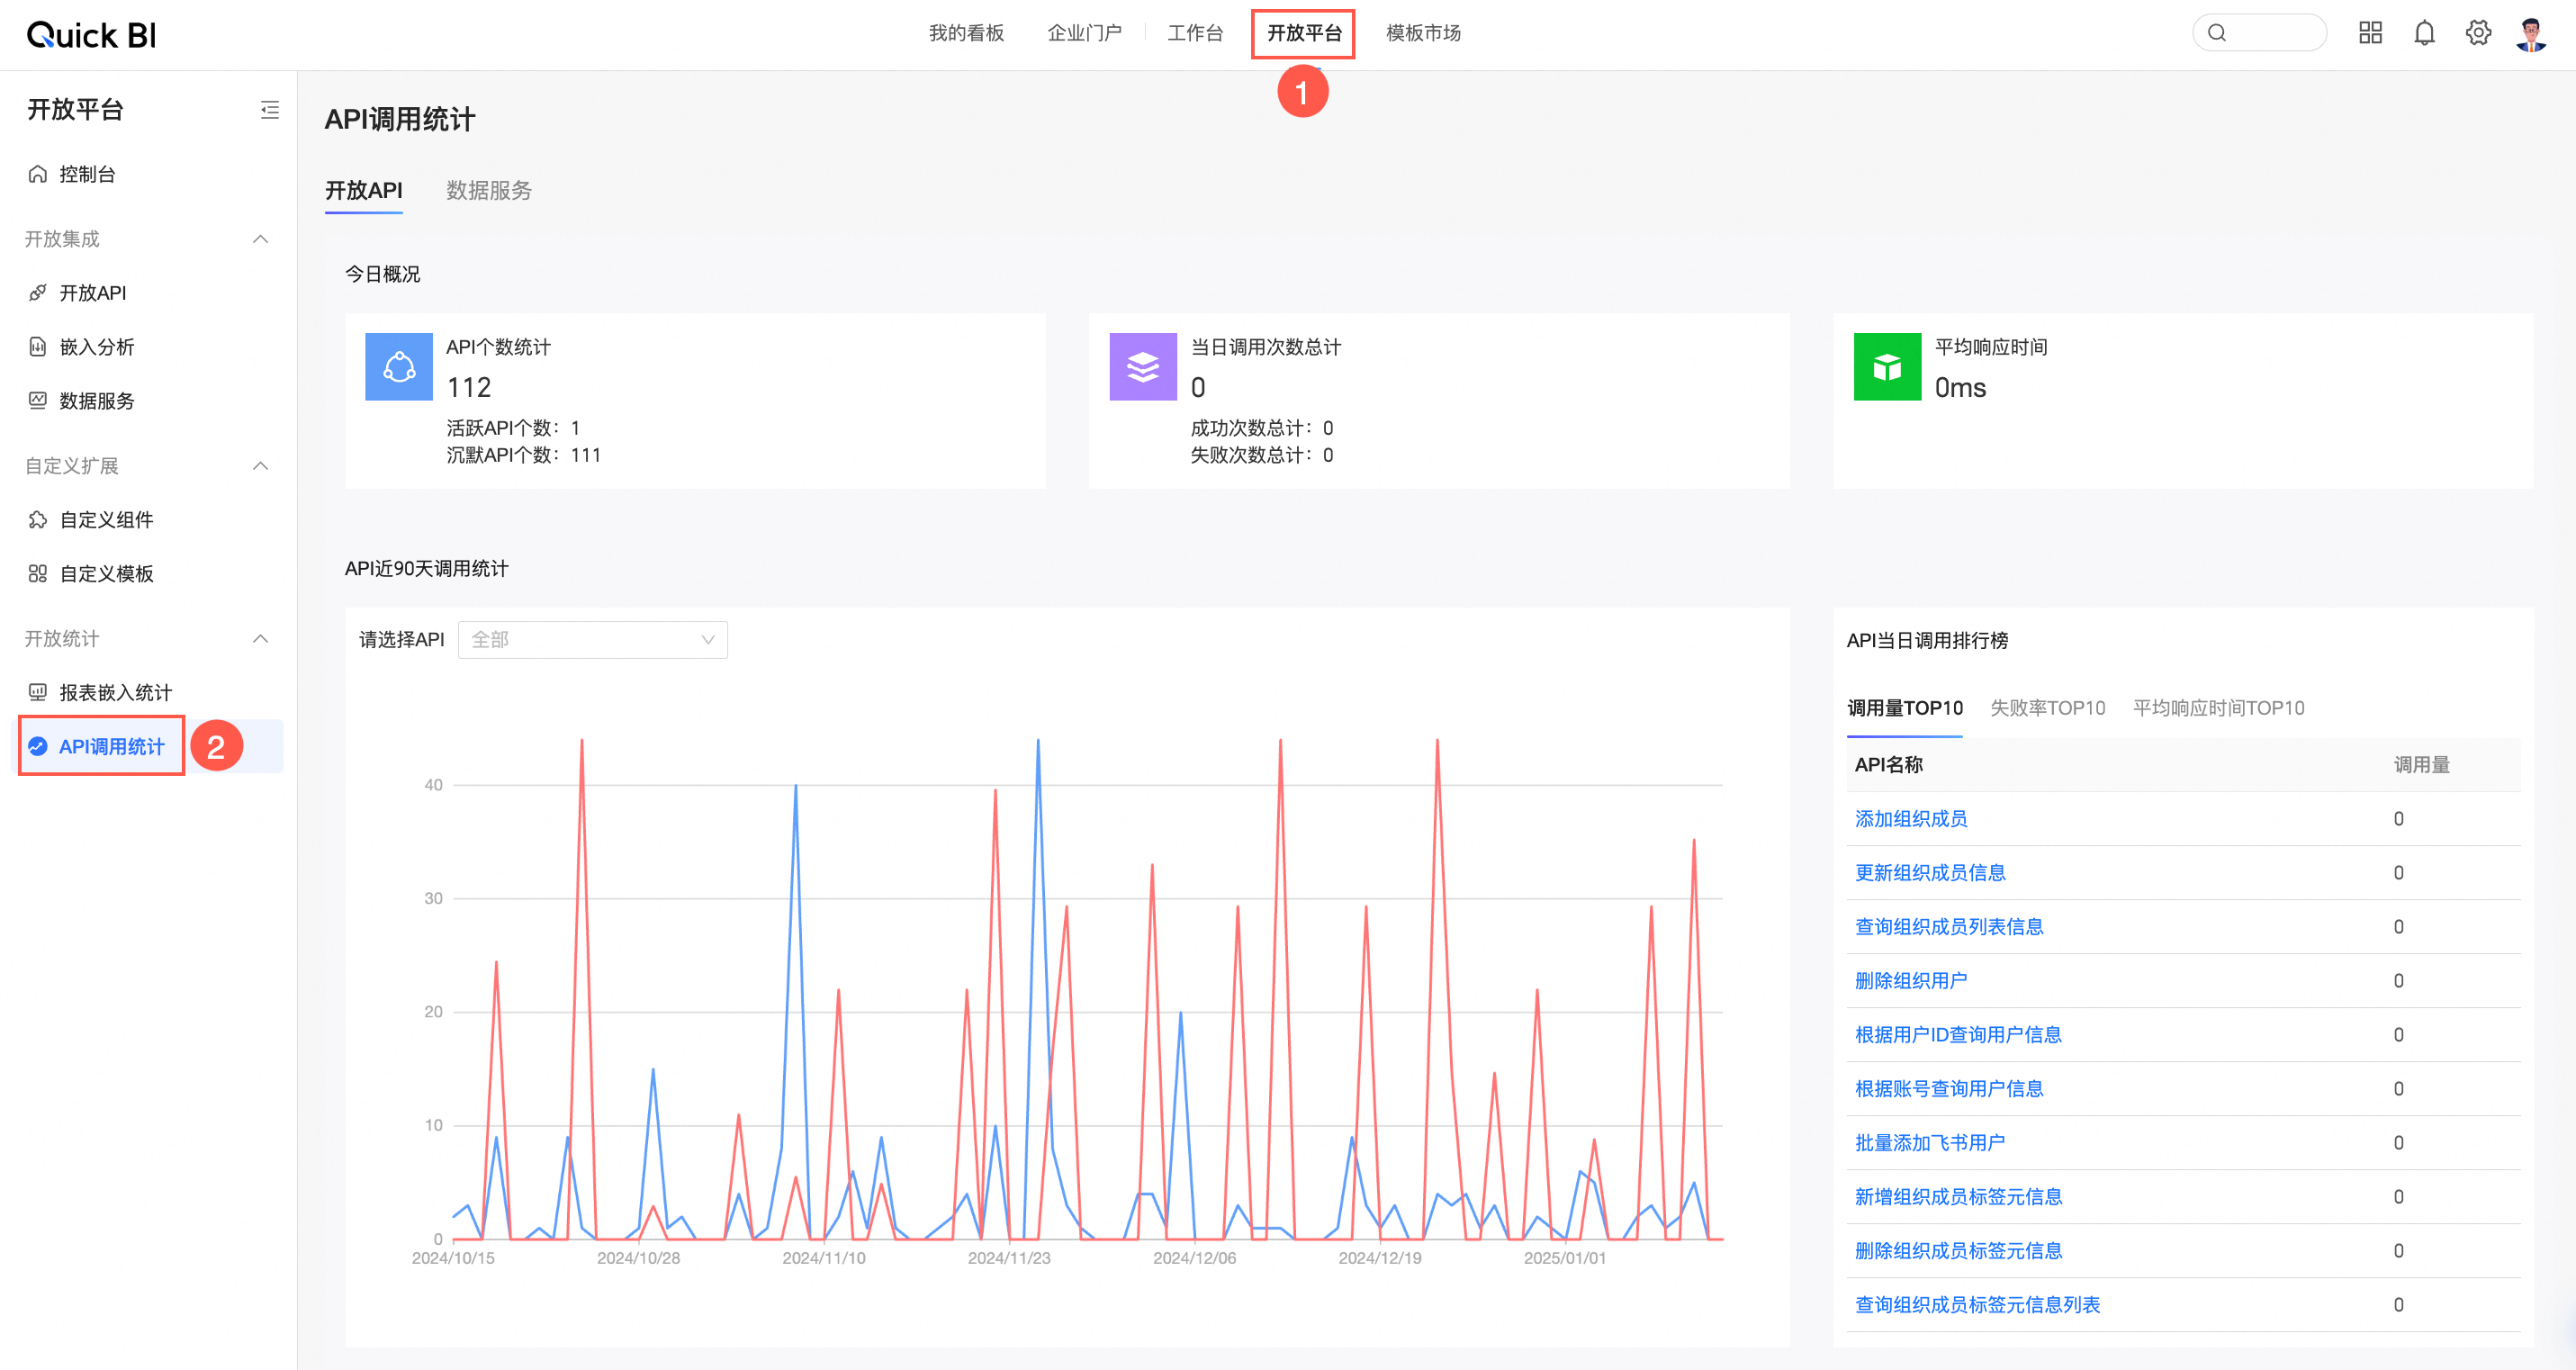Collapse the 开放集成 sidebar section

260,239
